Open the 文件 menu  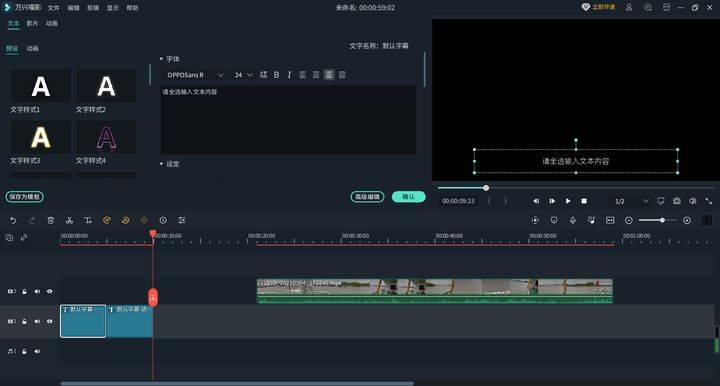click(54, 8)
